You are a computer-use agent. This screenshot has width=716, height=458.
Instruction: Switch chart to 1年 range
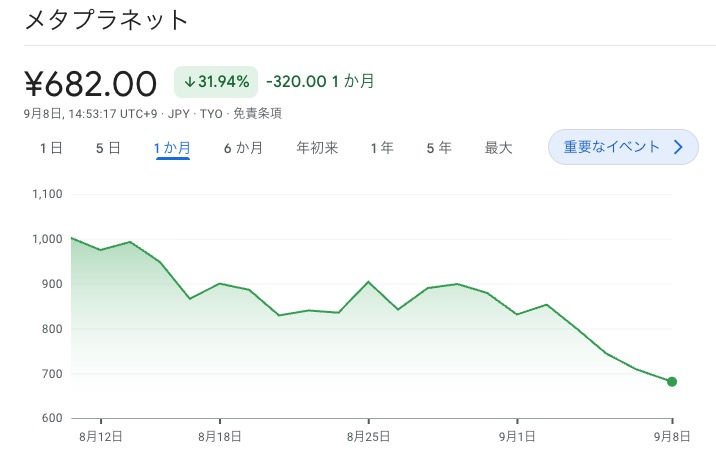tap(381, 148)
